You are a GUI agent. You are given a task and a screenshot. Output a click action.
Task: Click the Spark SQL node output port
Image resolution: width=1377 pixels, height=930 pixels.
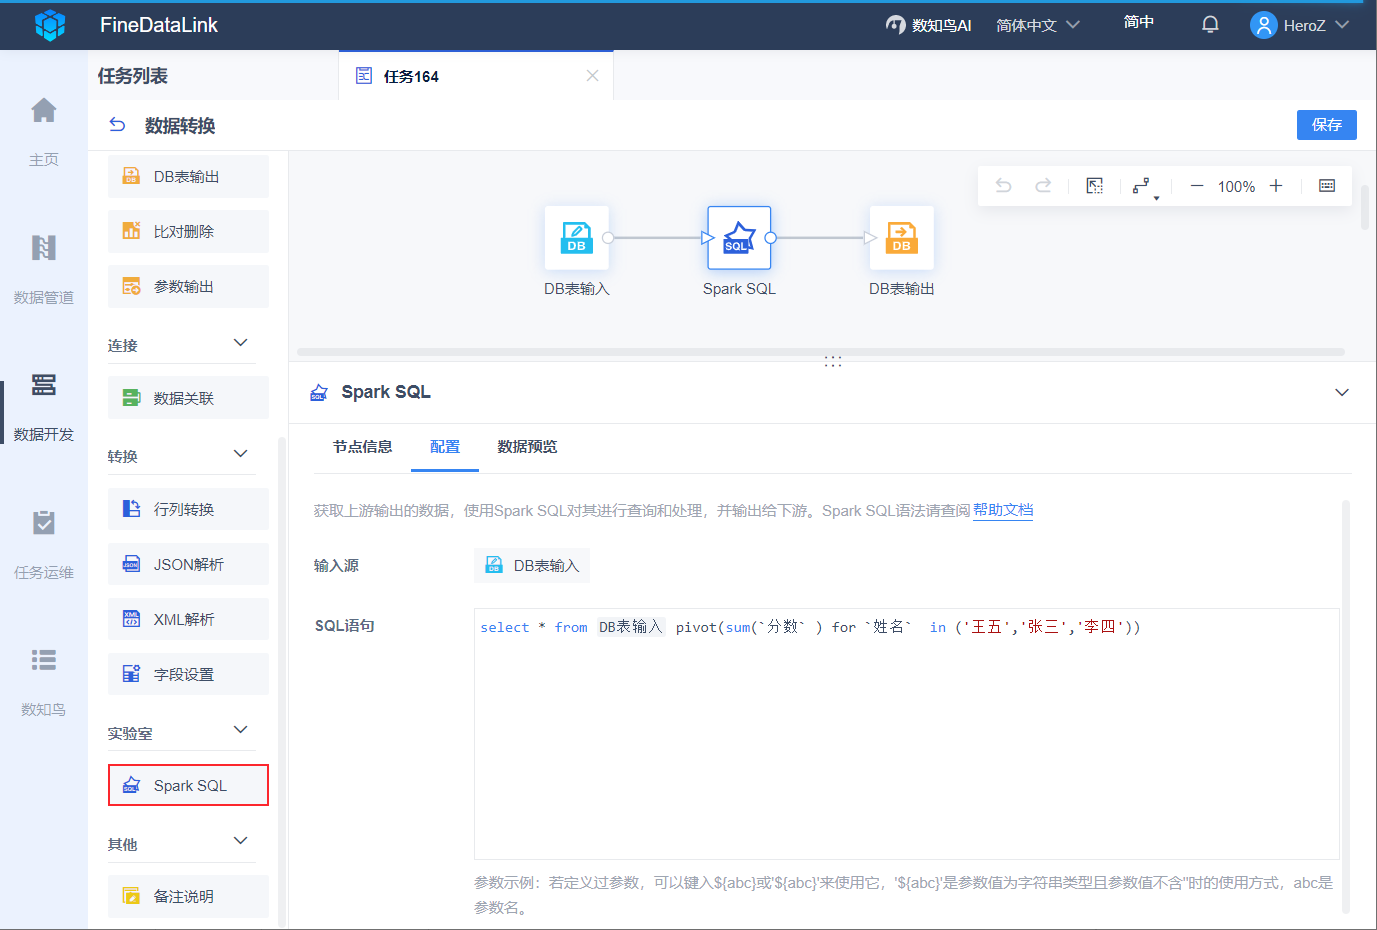pos(770,238)
